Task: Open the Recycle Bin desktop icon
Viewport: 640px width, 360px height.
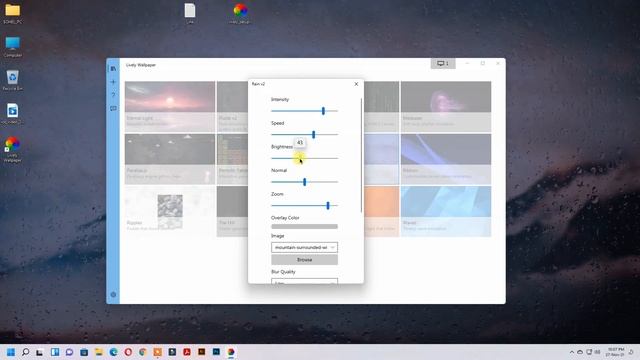Action: [13, 80]
